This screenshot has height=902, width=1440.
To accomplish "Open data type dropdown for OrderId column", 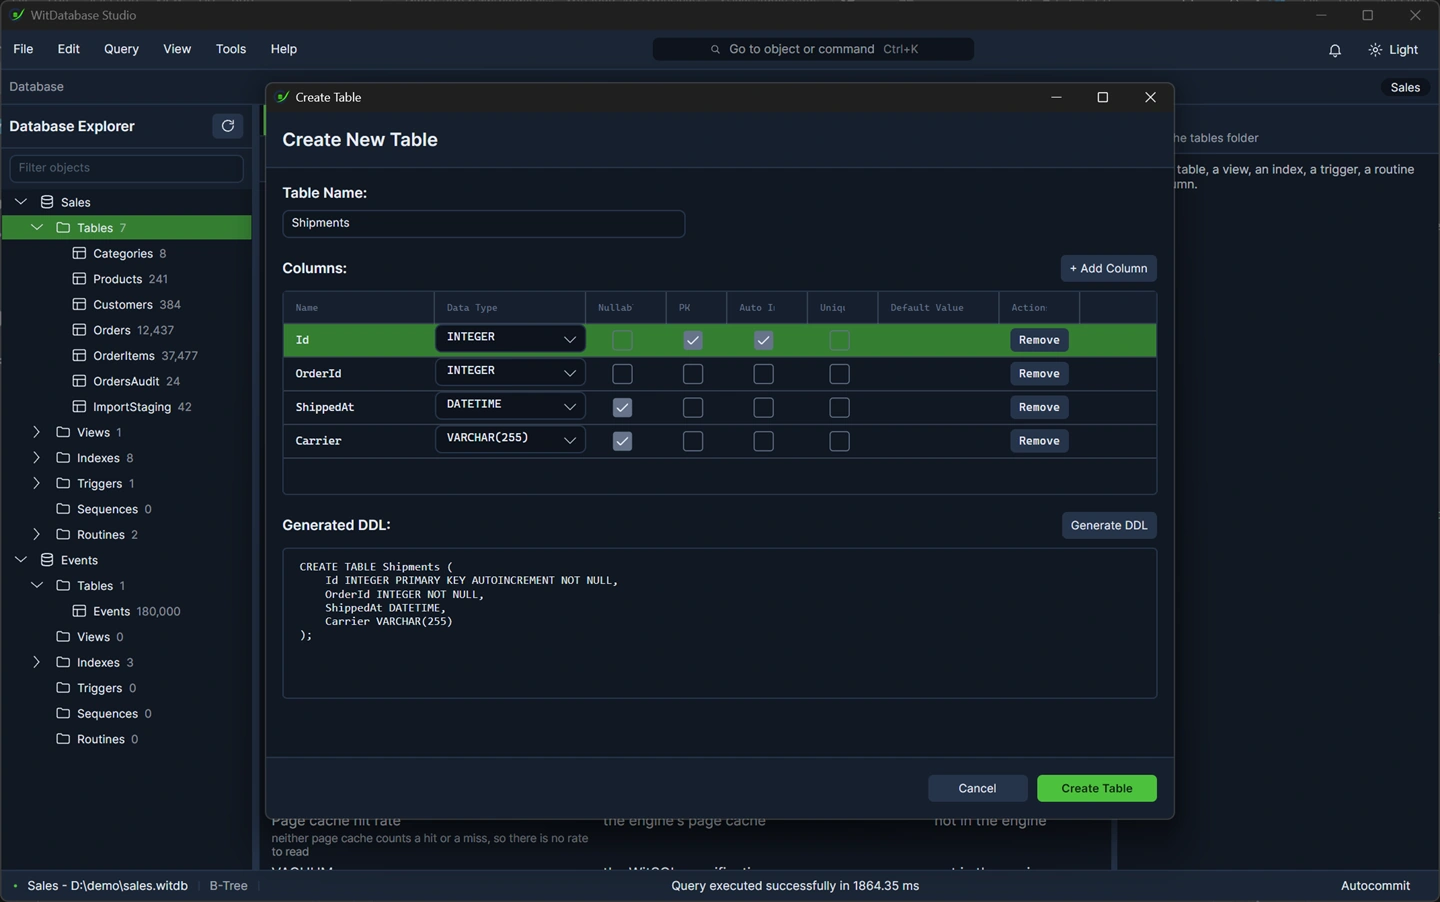I will point(510,372).
